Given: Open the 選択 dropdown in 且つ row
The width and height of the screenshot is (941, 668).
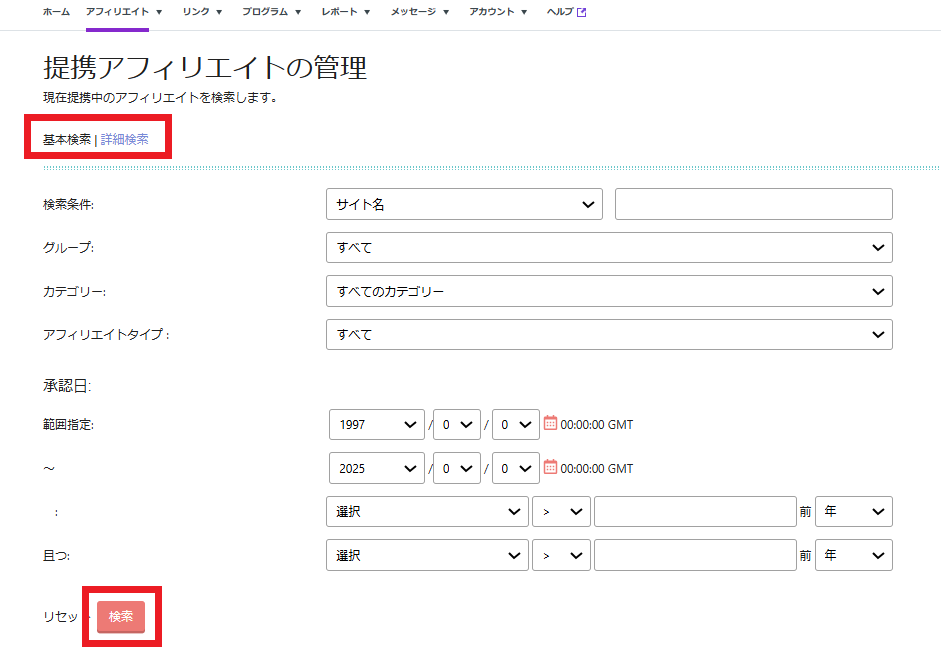Looking at the screenshot, I should pos(427,555).
